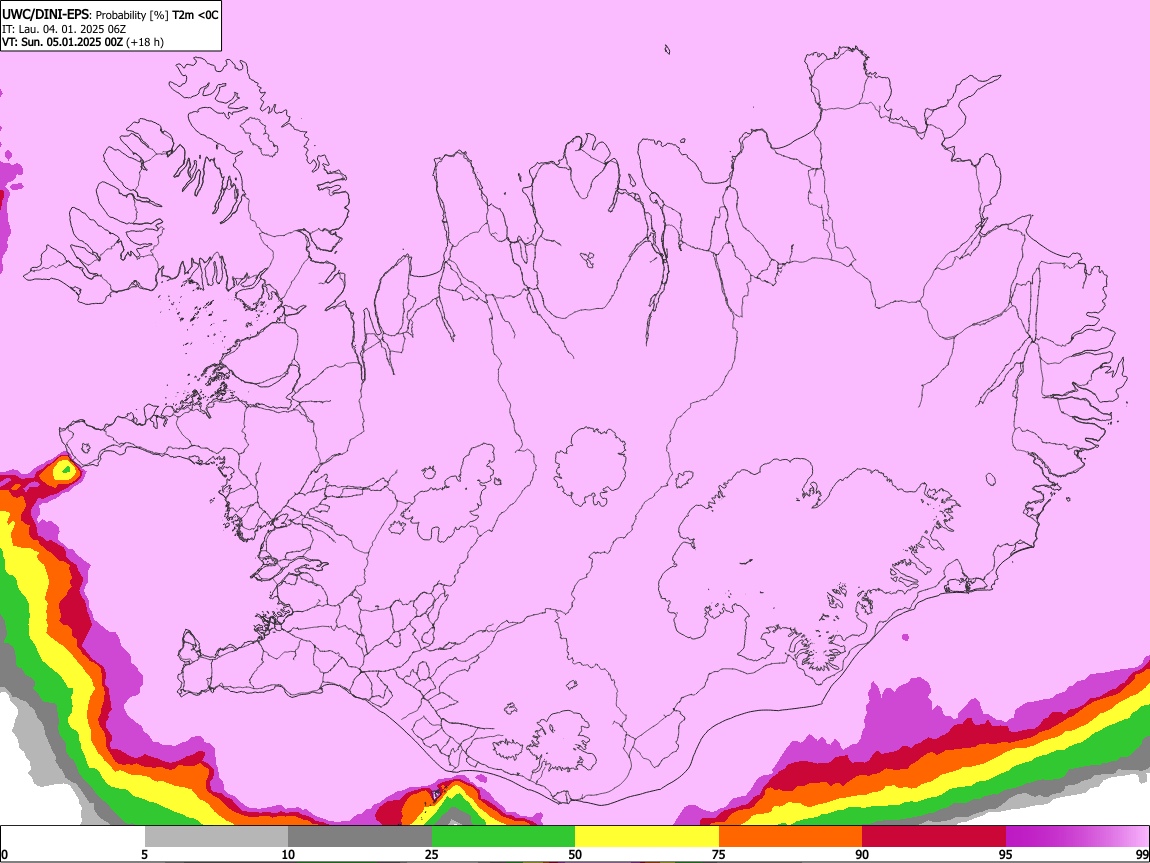Click the light gray 5-10 legend band
Screen dimensions: 1150x863
coord(216,837)
